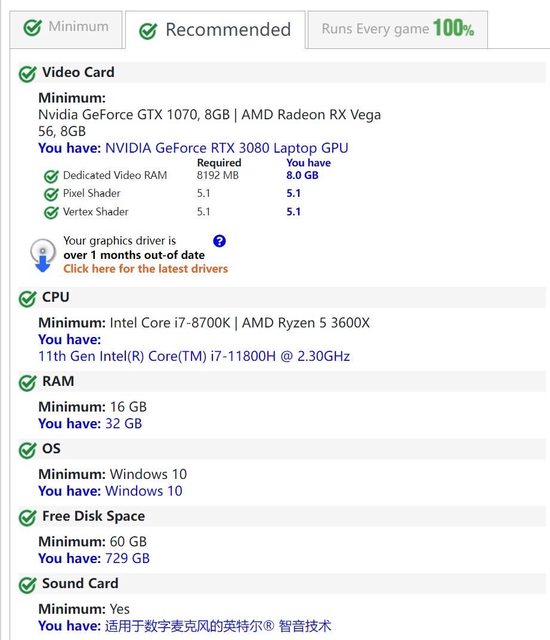Click the NVIDIA GeForce RTX 3080 Laptop GPU text
The width and height of the screenshot is (550, 640).
[x=227, y=148]
